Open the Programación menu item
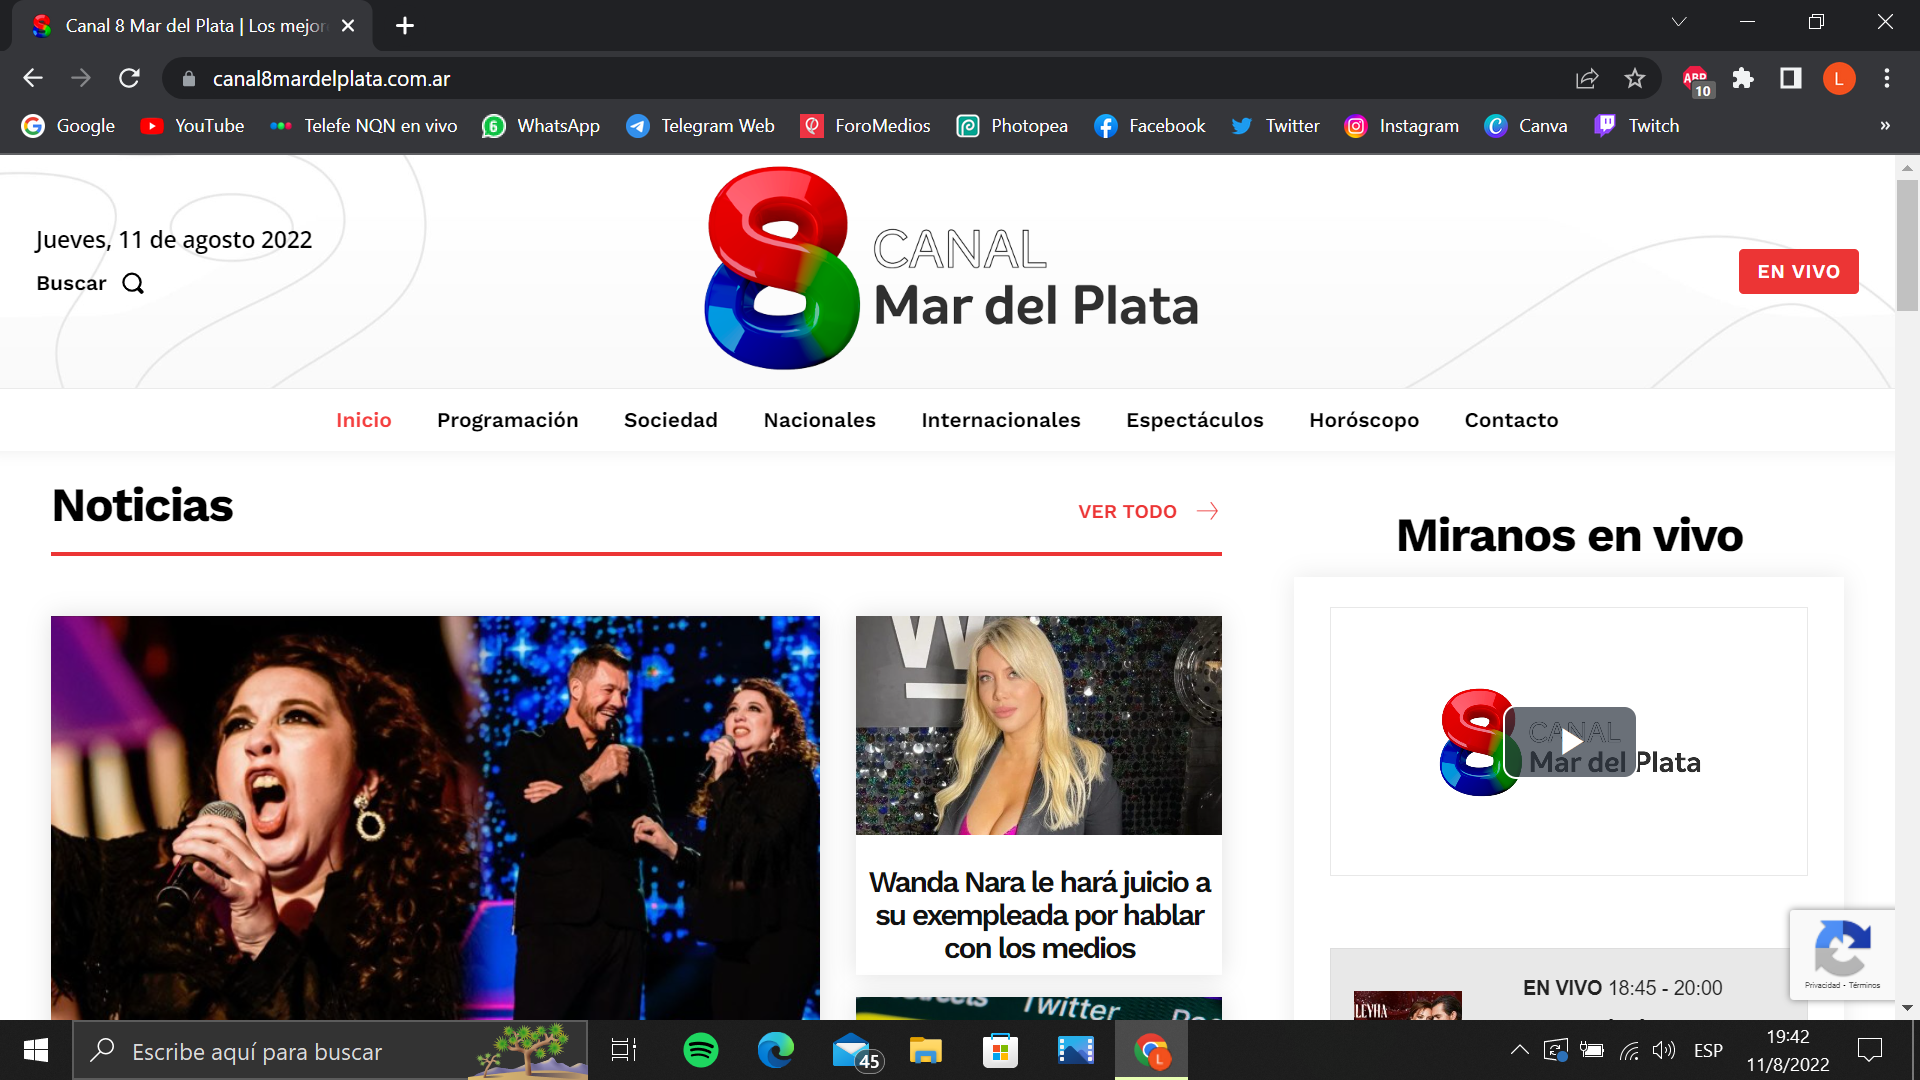 508,420
